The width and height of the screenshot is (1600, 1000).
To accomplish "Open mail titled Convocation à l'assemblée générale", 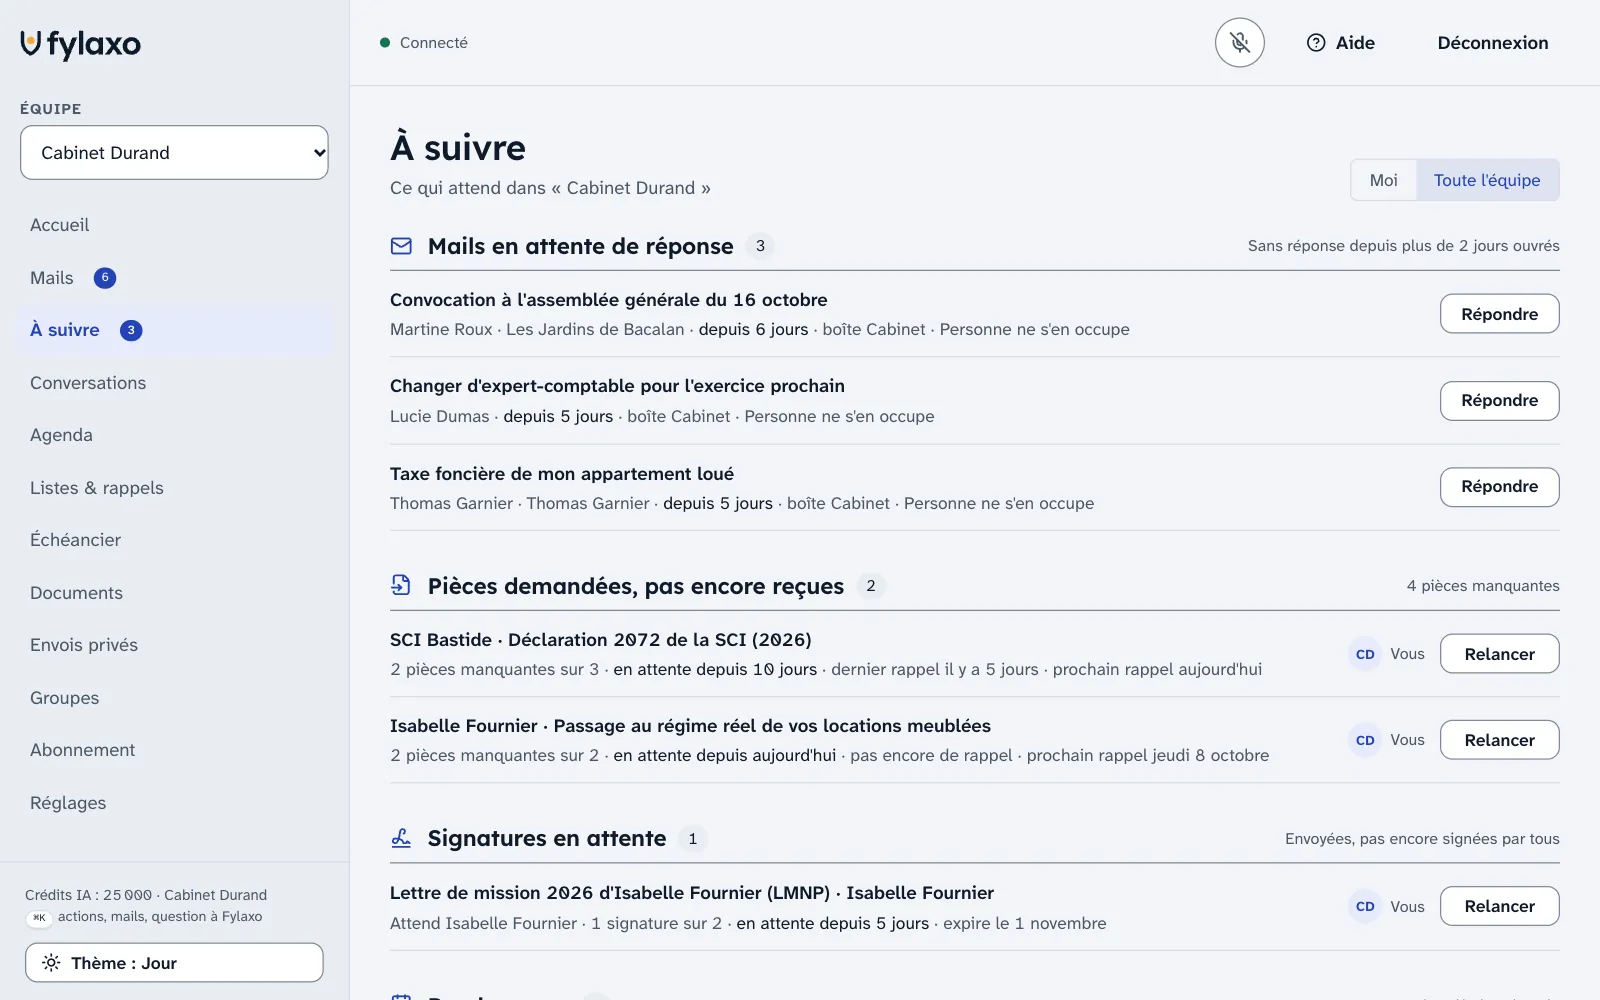I will click(x=609, y=300).
